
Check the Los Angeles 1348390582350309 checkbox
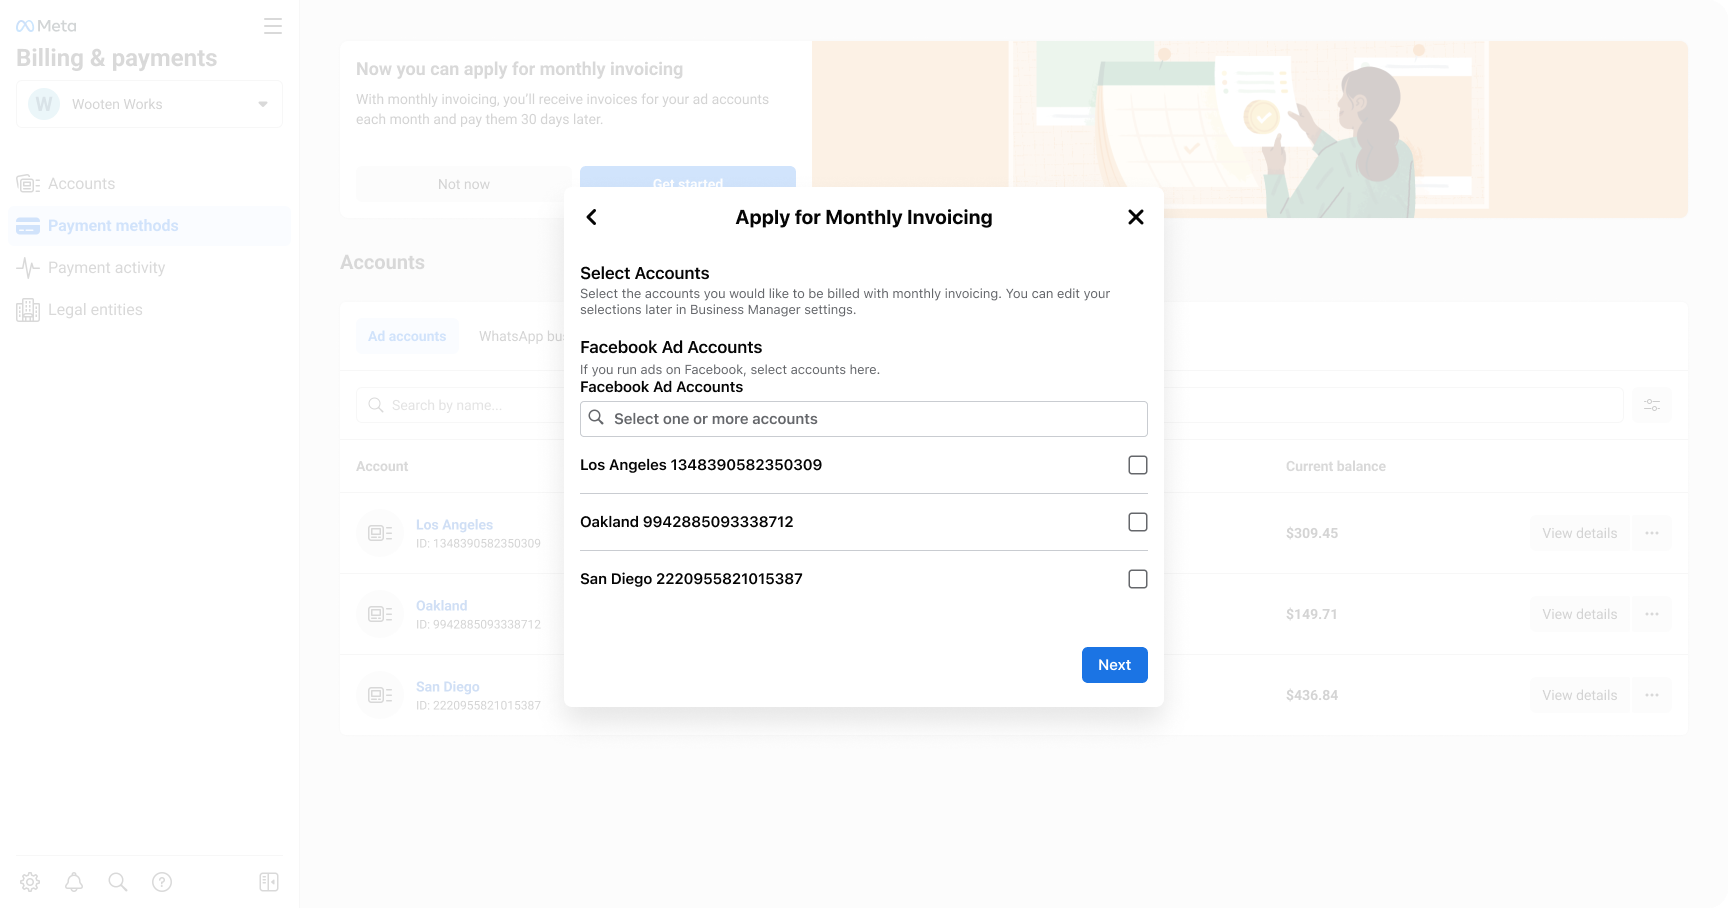point(1138,465)
